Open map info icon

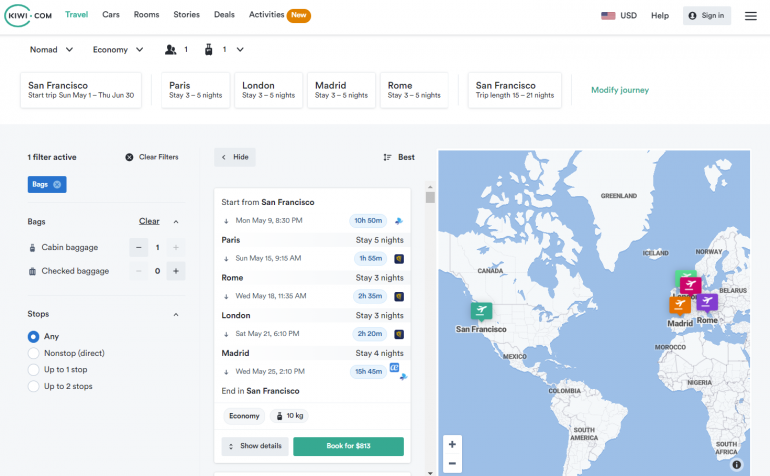(x=736, y=464)
